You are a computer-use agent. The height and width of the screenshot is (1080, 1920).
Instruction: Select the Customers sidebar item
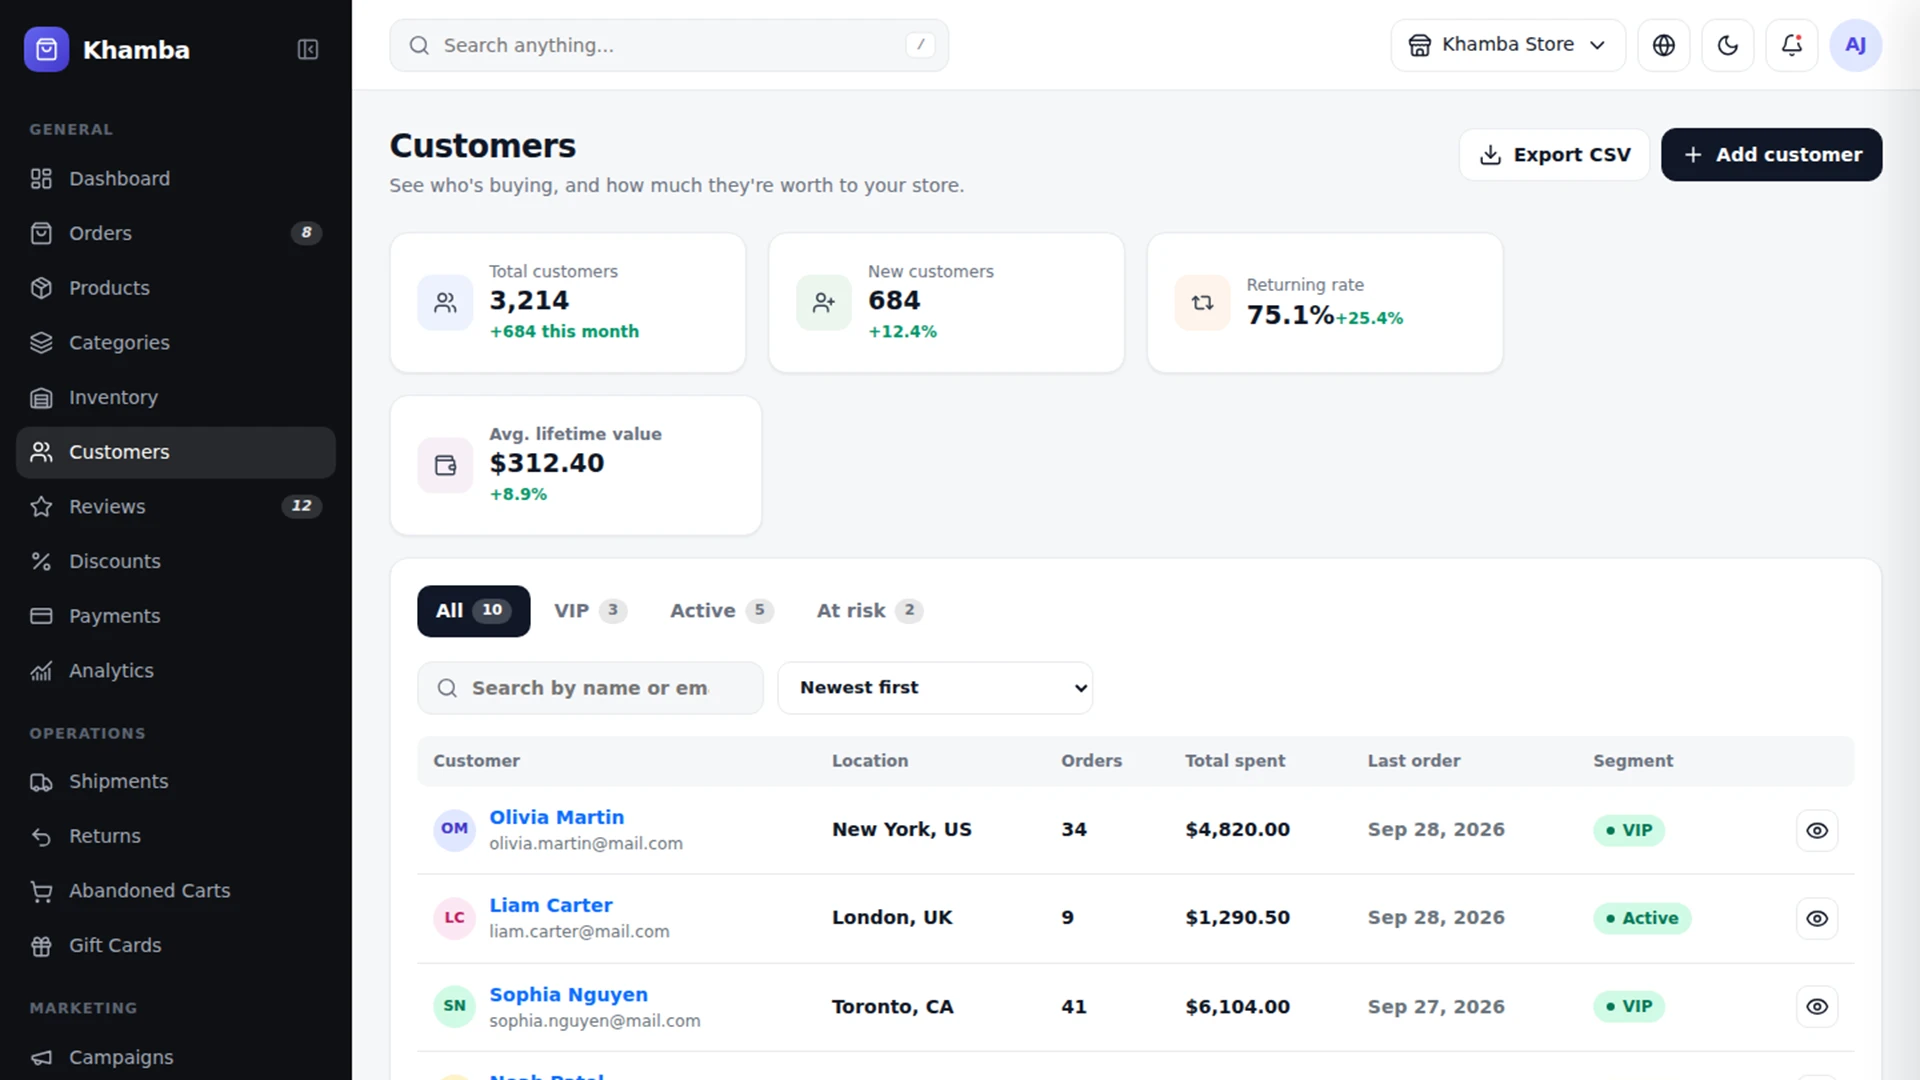175,452
